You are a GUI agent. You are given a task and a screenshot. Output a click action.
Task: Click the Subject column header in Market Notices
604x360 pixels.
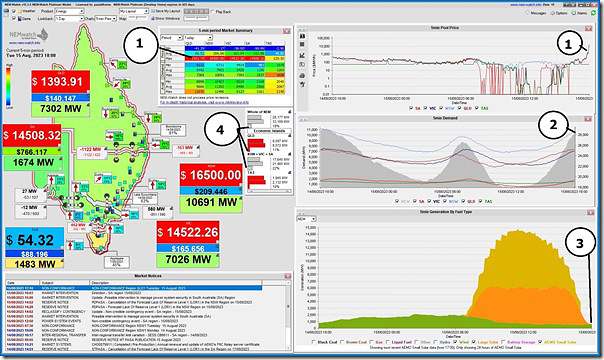[65, 283]
